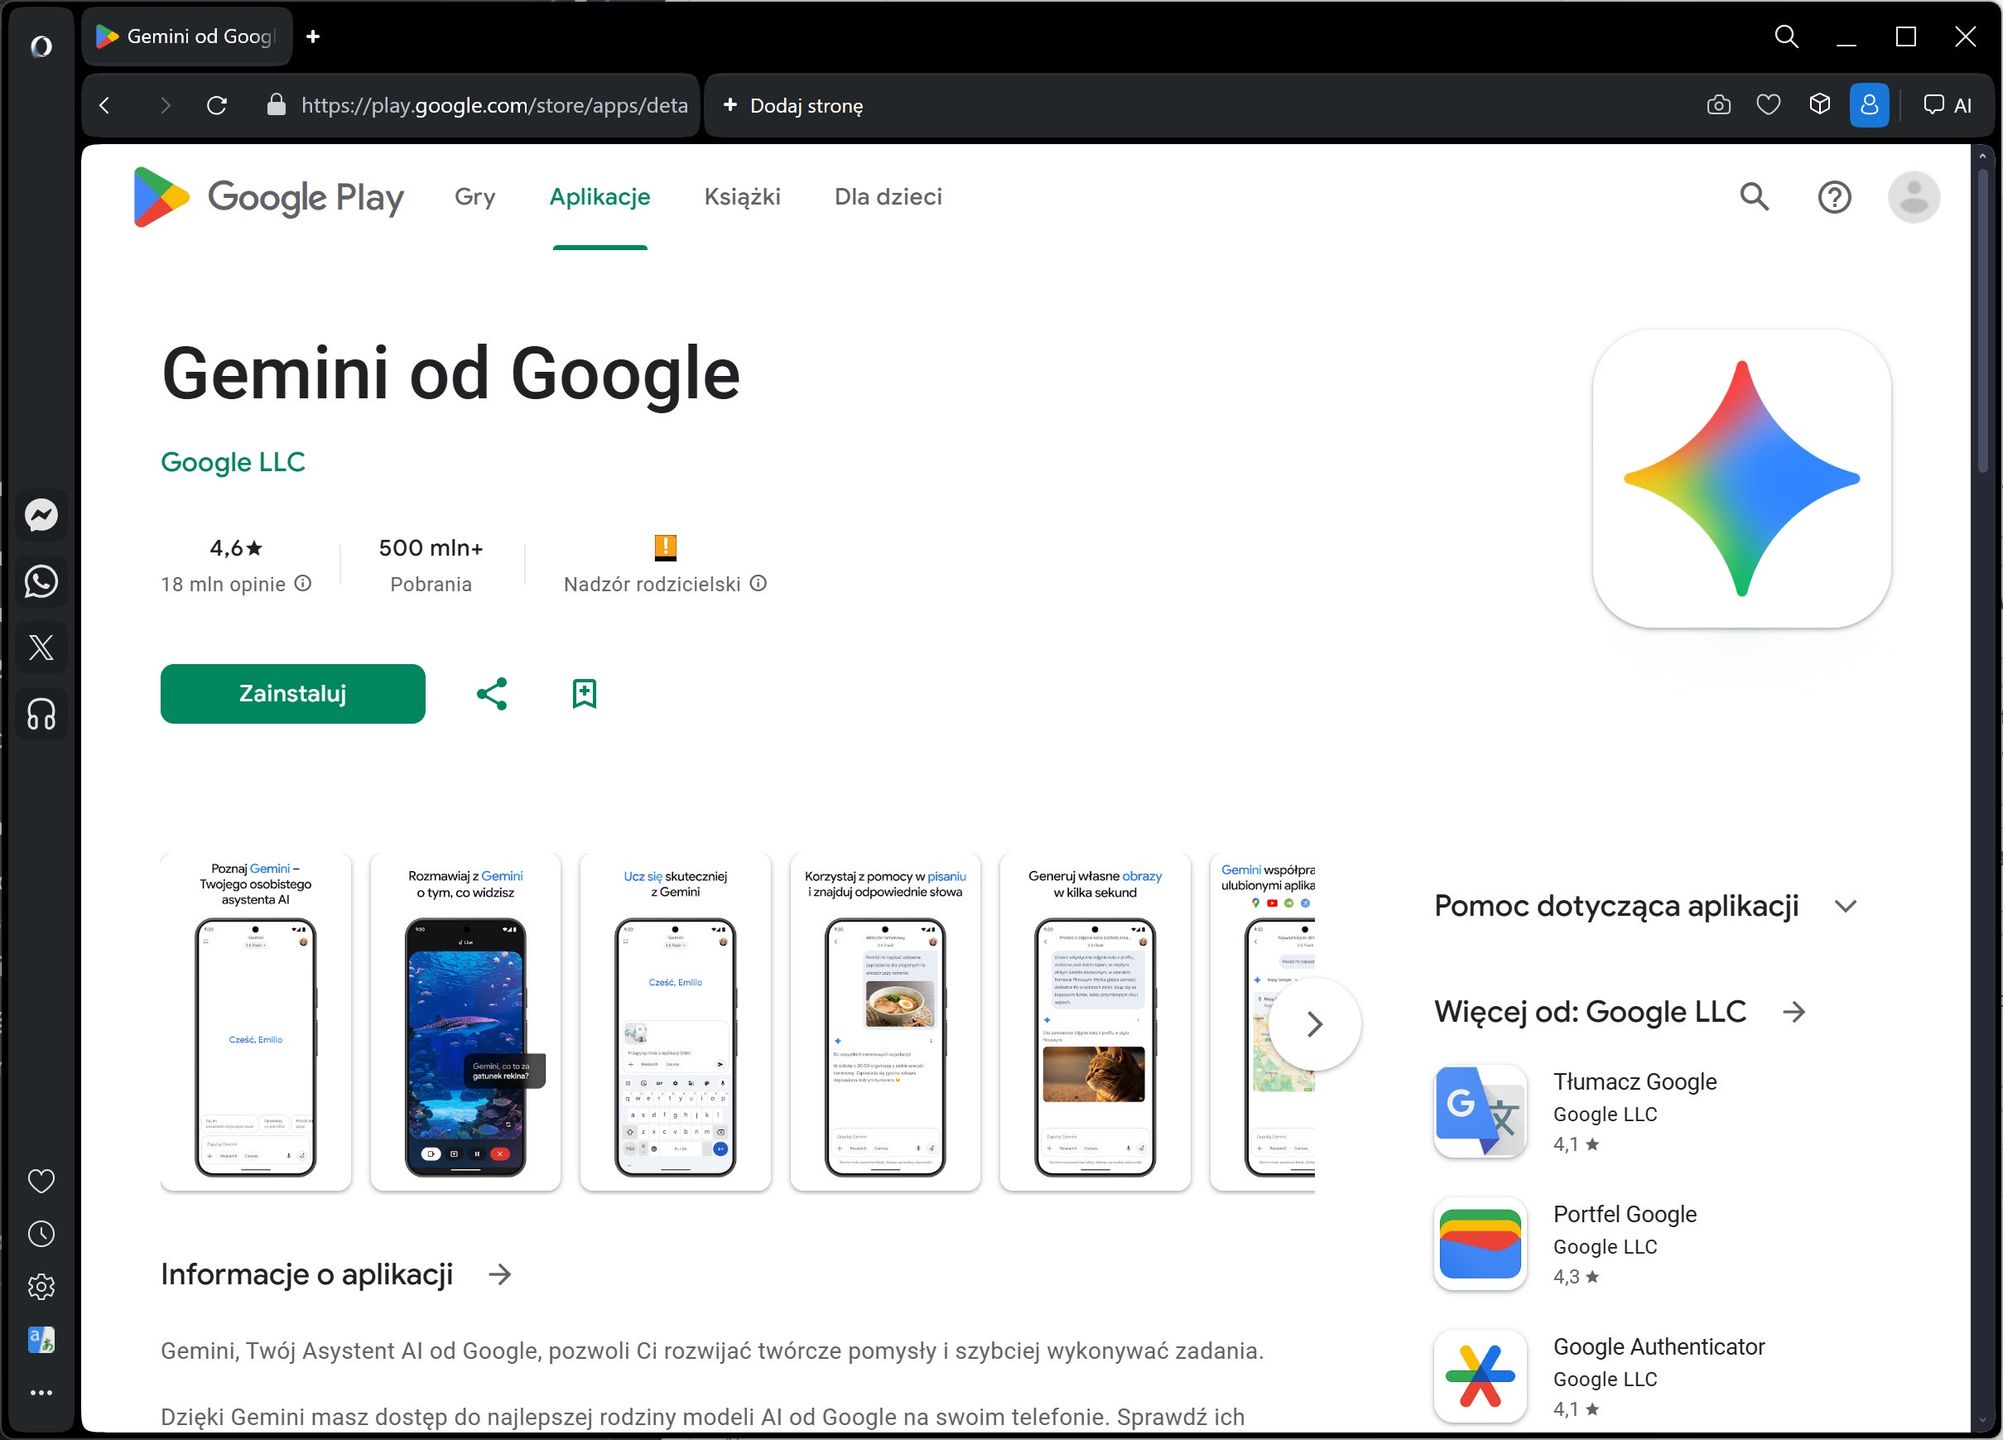This screenshot has height=1440, width=2003.
Task: Open Więcej od: Google LLC arrow
Action: 1795,1012
